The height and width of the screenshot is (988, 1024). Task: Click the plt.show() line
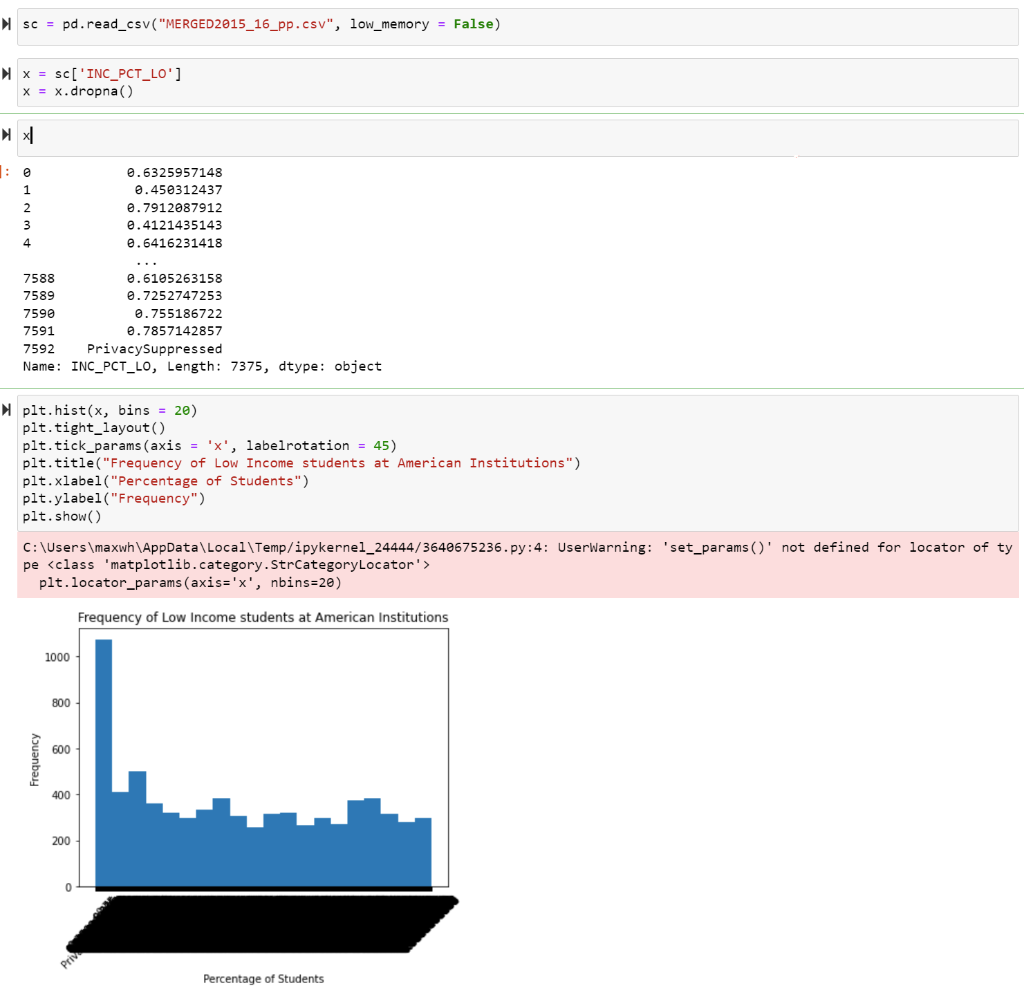tap(60, 515)
